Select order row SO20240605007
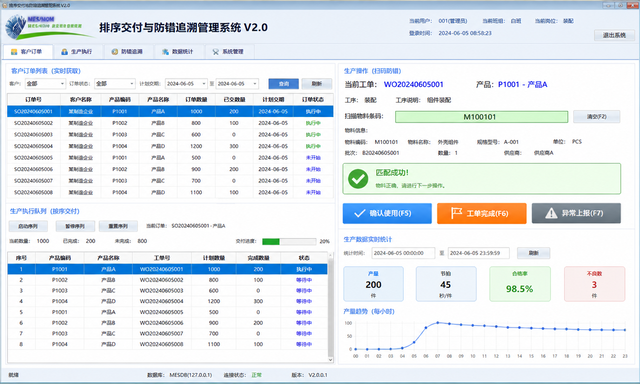 point(170,181)
